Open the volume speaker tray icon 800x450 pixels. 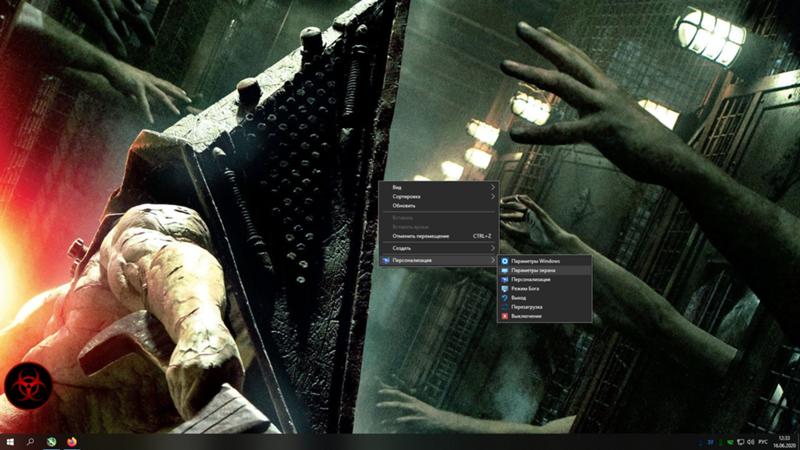coord(751,442)
